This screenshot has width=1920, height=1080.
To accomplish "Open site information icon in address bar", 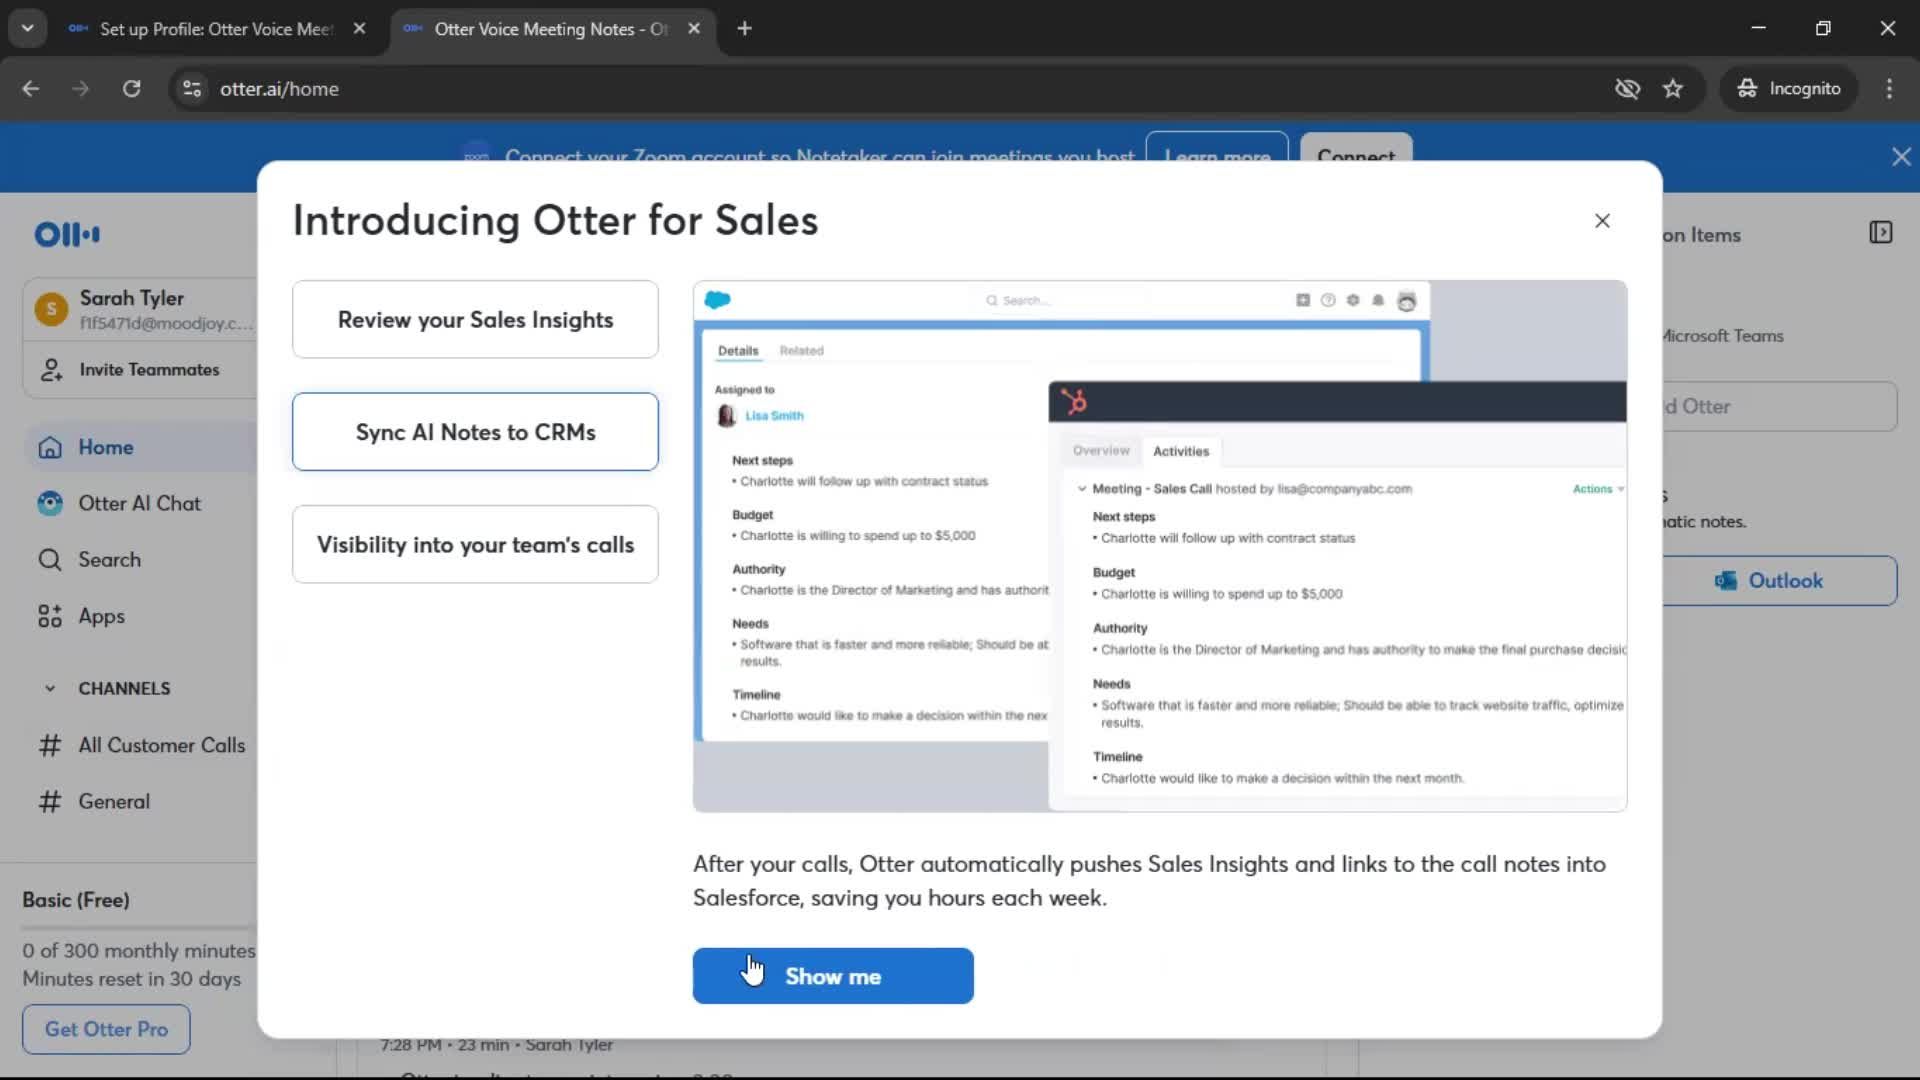I will [x=192, y=89].
